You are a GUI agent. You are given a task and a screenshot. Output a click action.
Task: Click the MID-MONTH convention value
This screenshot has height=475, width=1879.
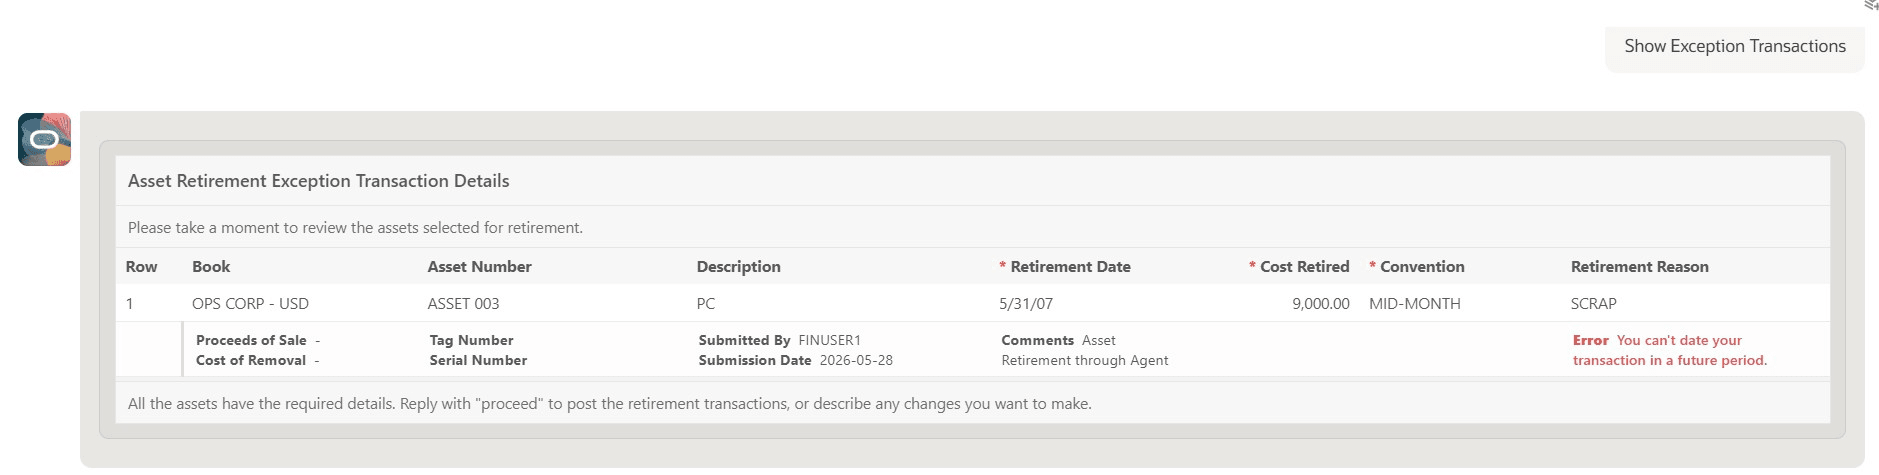coord(1414,304)
